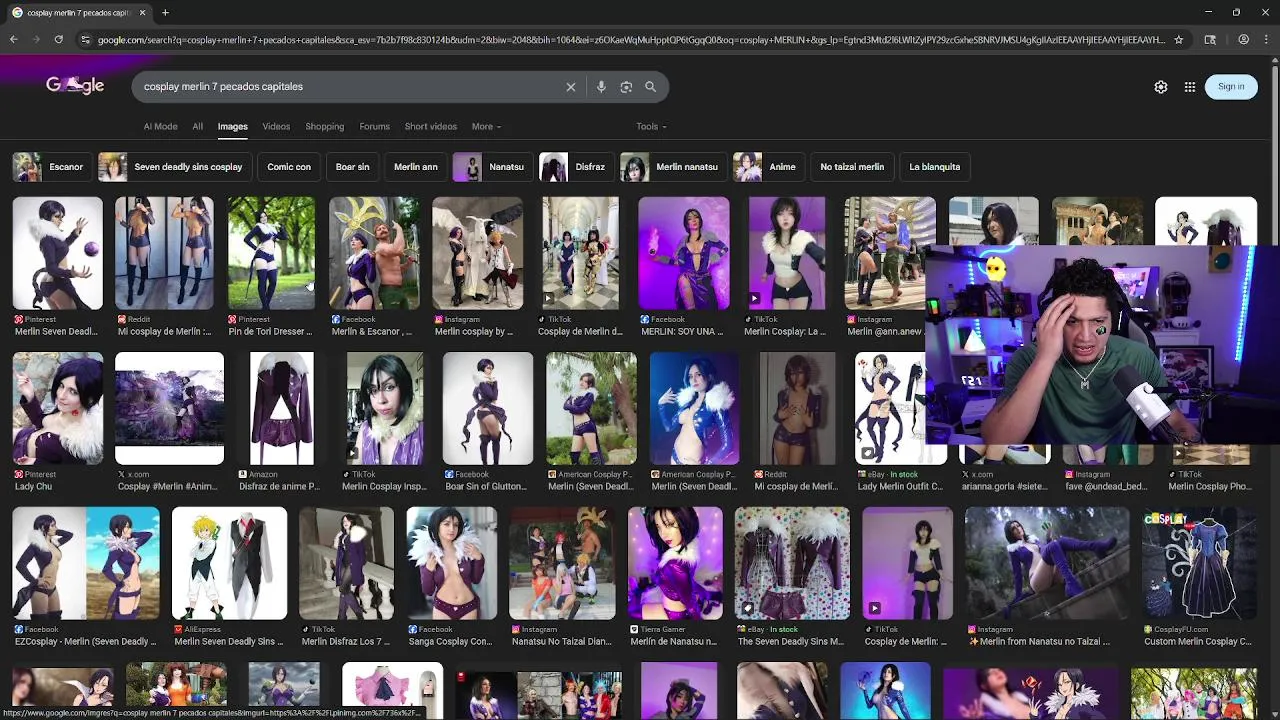
Task: Open Disfraz de anime Amazon image
Action: coord(281,408)
